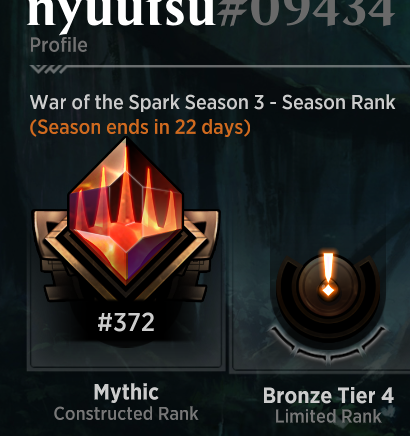Click the War of the Spark Season 3 title
This screenshot has width=410, height=436.
(147, 102)
